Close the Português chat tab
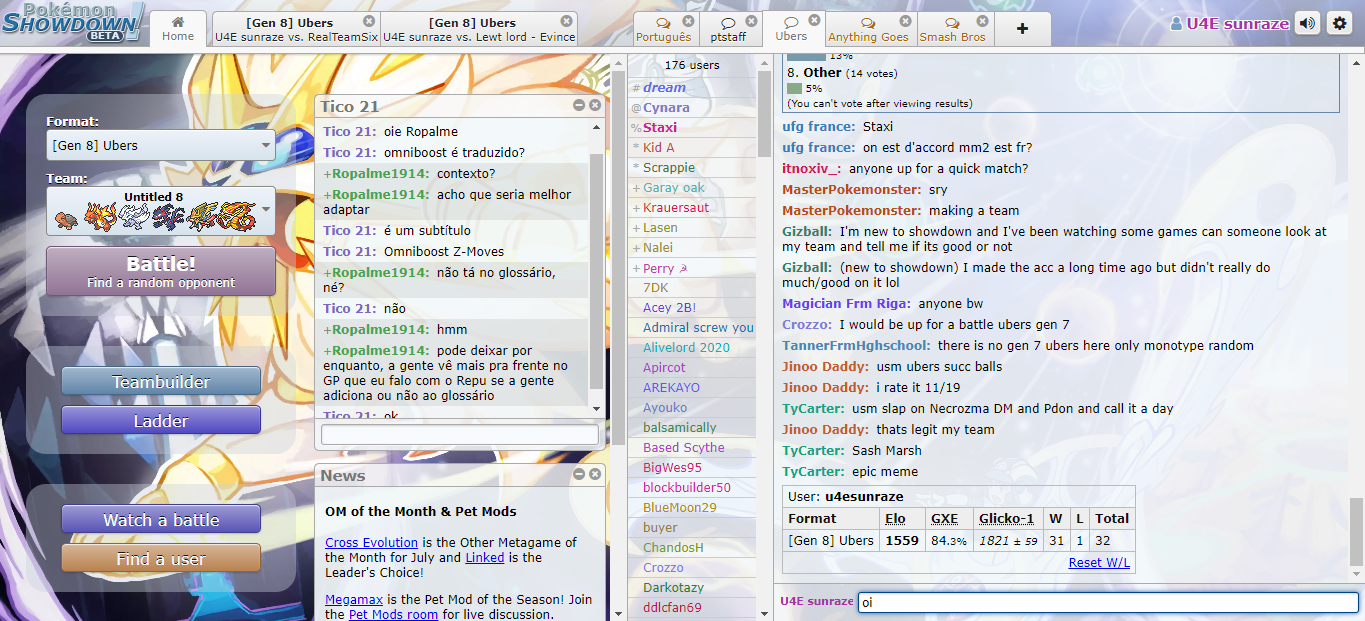This screenshot has height=621, width=1365. coord(688,21)
